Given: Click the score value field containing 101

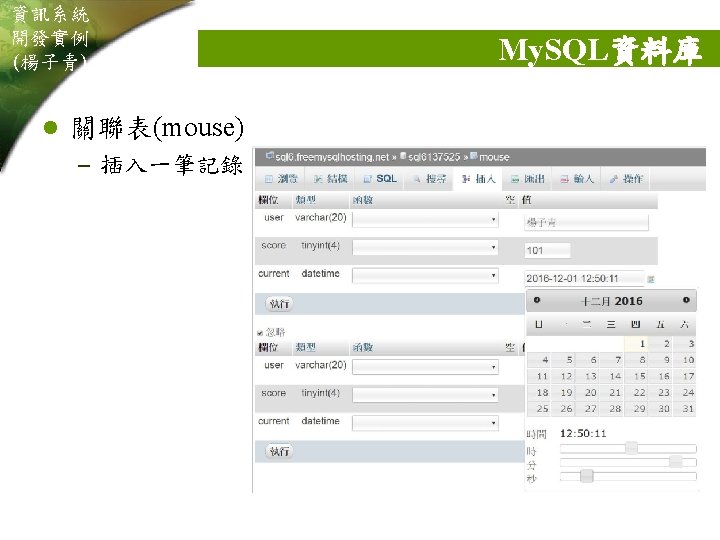Looking at the screenshot, I should tap(547, 251).
